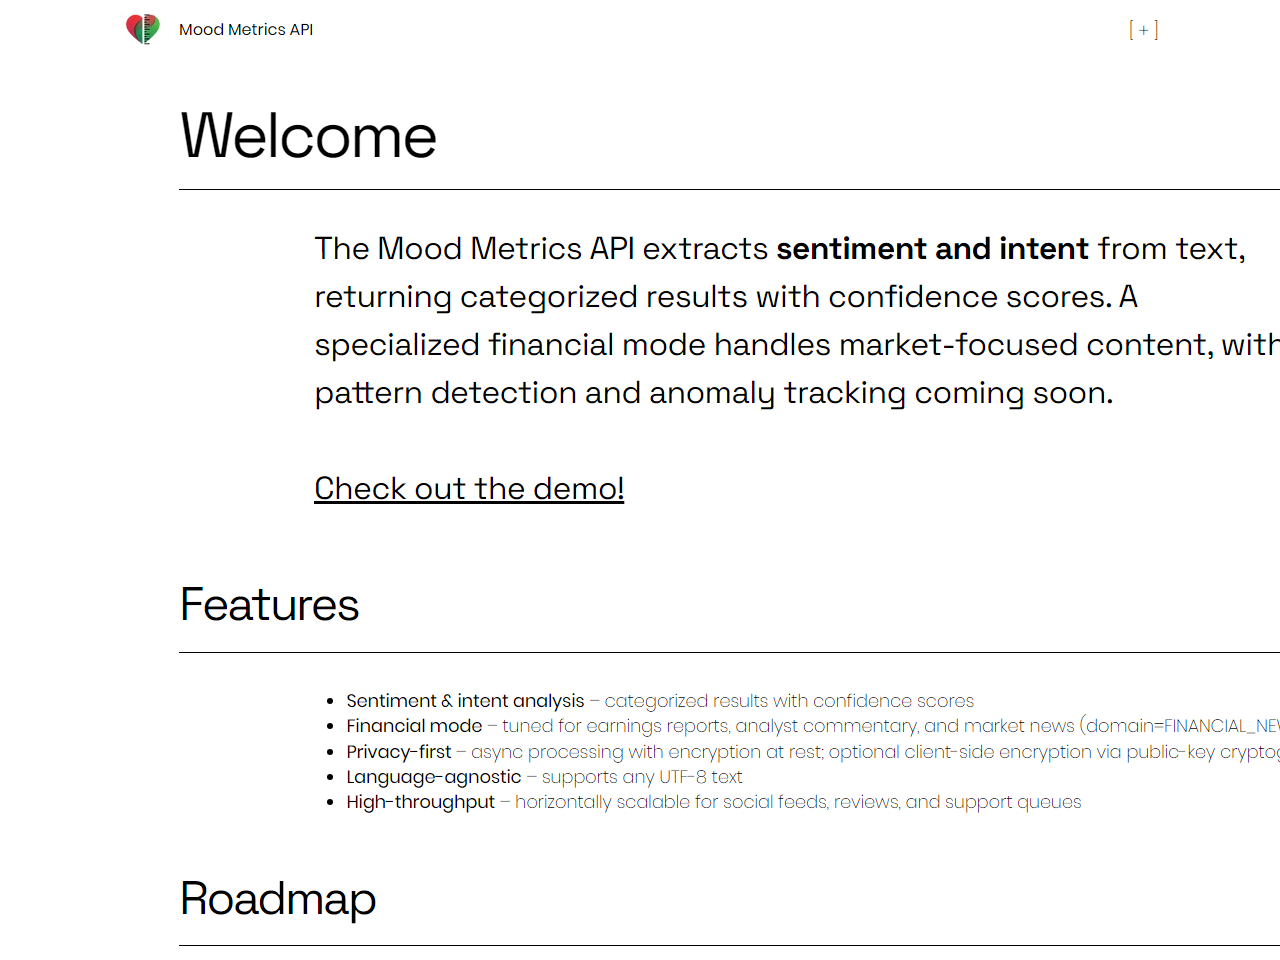1280x960 pixels.
Task: Expand the [+] navigation menu
Action: pos(1143,30)
